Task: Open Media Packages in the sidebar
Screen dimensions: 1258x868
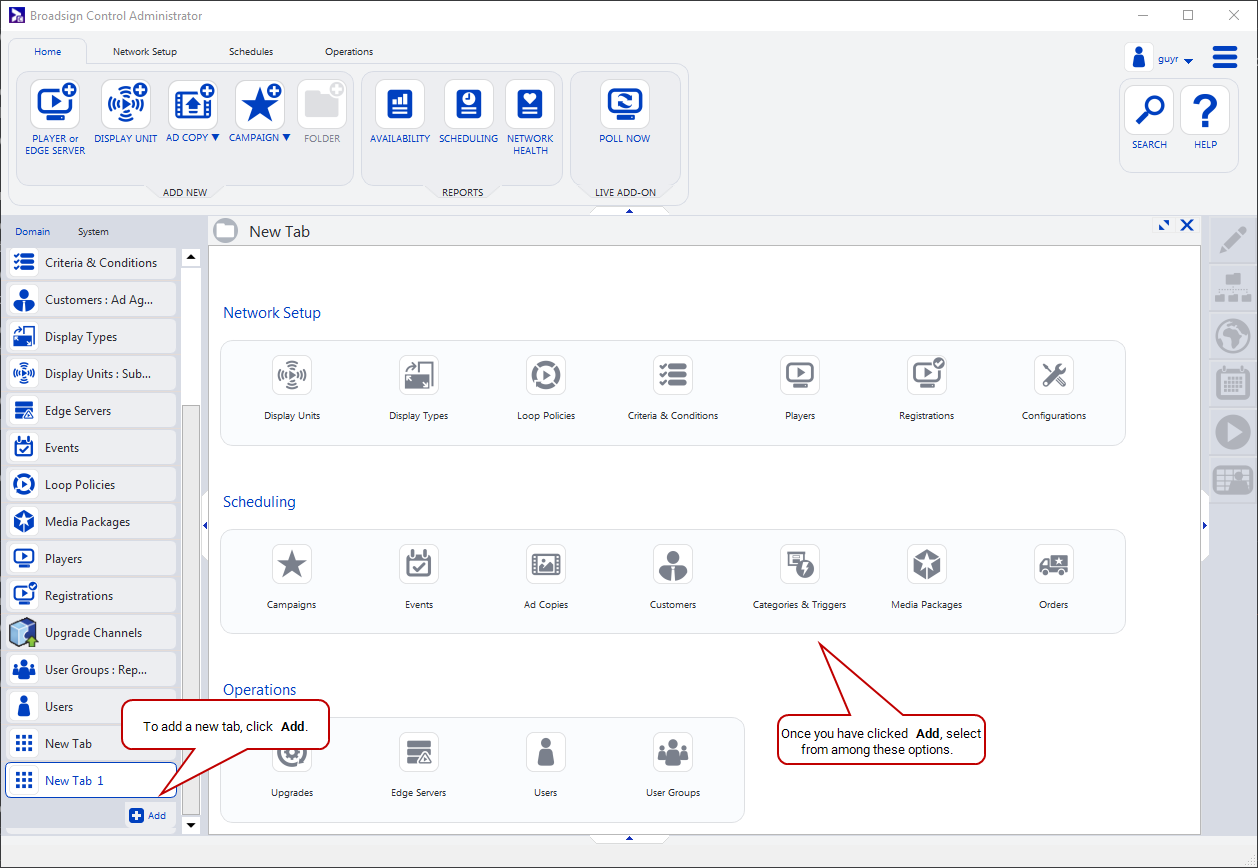Action: click(91, 522)
